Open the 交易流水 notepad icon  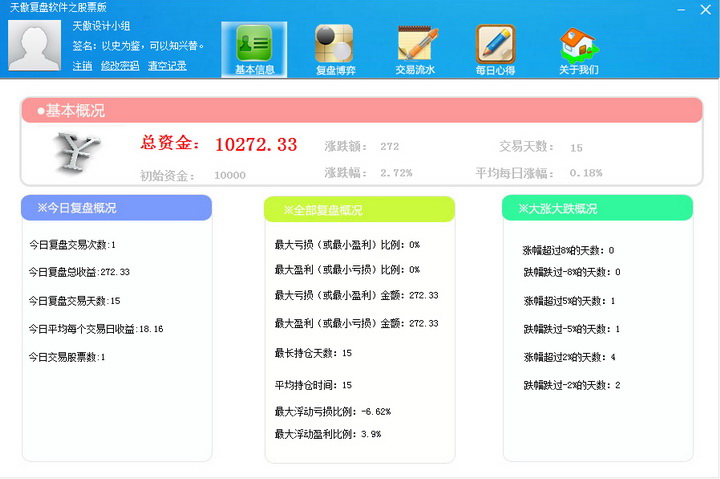417,44
